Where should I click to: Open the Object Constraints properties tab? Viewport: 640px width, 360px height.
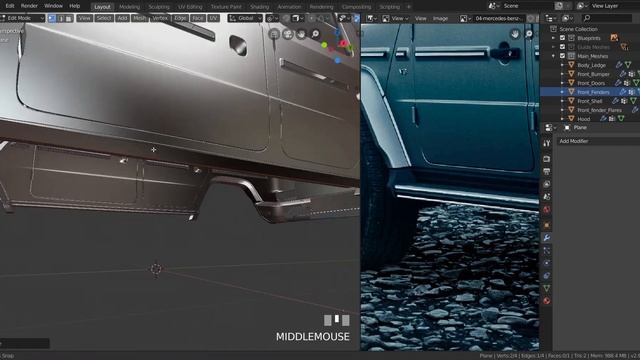(547, 276)
